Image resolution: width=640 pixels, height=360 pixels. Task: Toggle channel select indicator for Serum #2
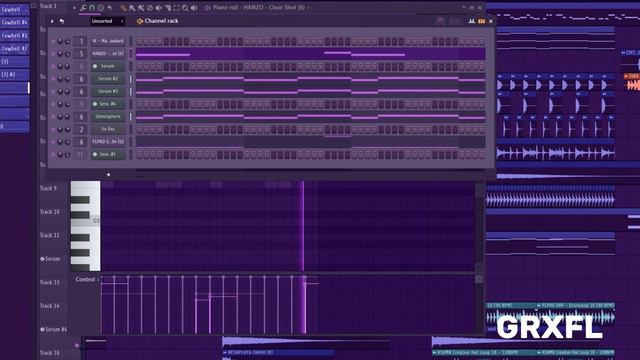(131, 79)
